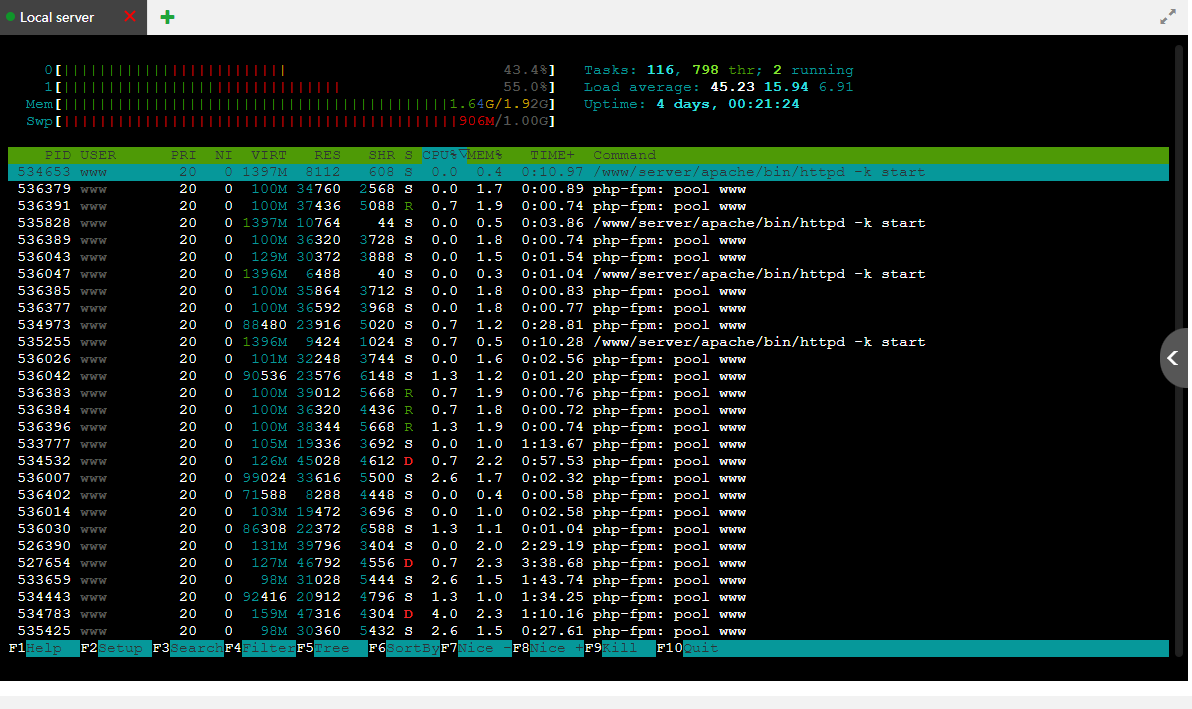Select process row 536402
This screenshot has width=1192, height=709.
[x=588, y=495]
